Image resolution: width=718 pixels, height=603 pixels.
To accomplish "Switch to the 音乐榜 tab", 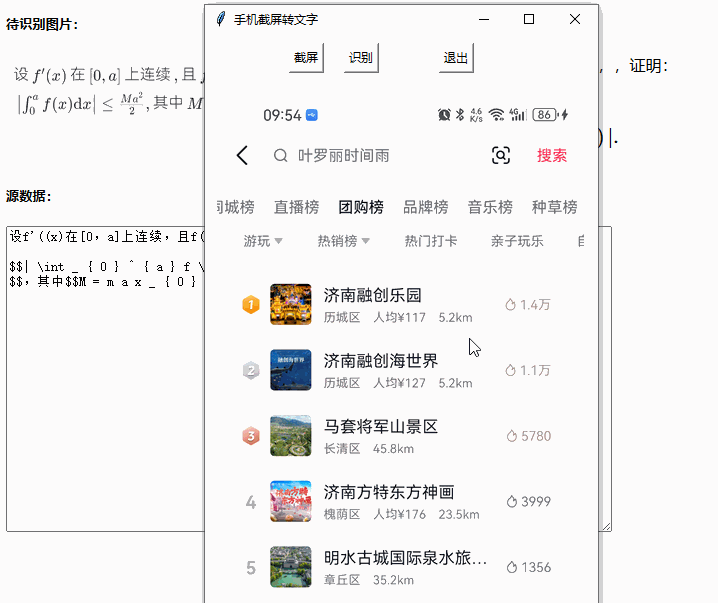I will [x=490, y=207].
